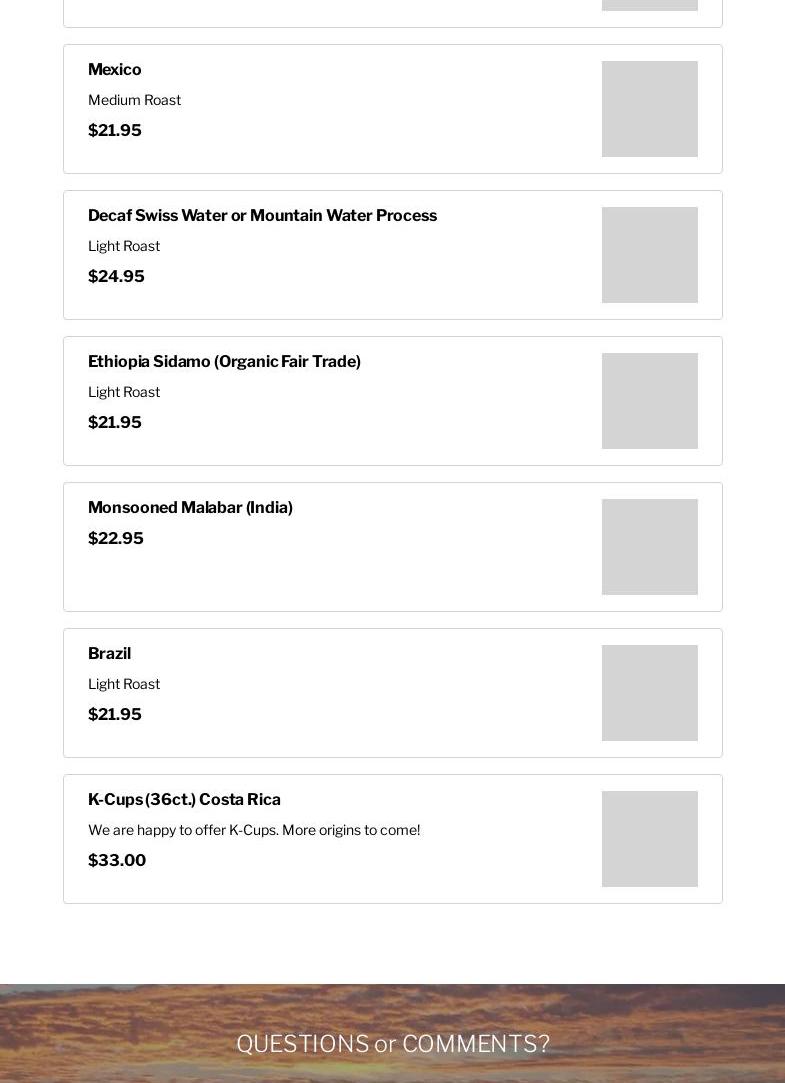The width and height of the screenshot is (785, 1083).
Task: Open the Brazil coffee listing
Action: (109, 654)
